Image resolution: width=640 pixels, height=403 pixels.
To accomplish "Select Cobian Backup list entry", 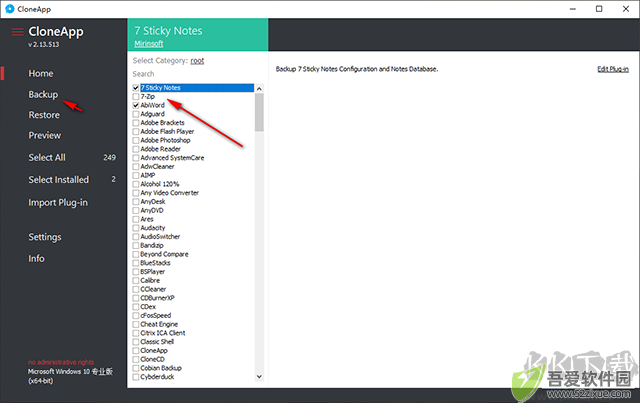I will [x=161, y=368].
